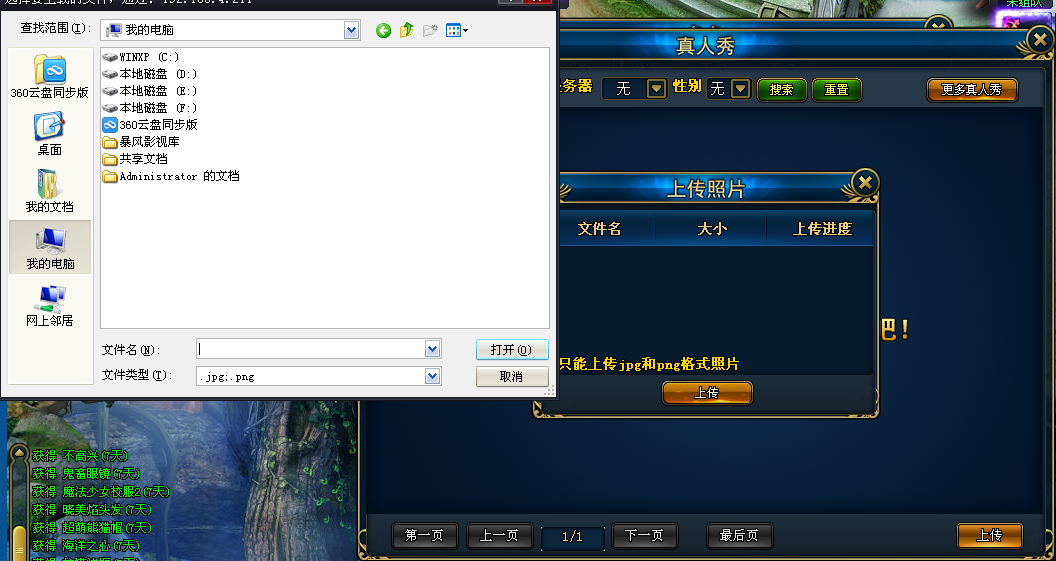Viewport: 1056px width, 561px height.
Task: Click the green 搜索 button
Action: (782, 90)
